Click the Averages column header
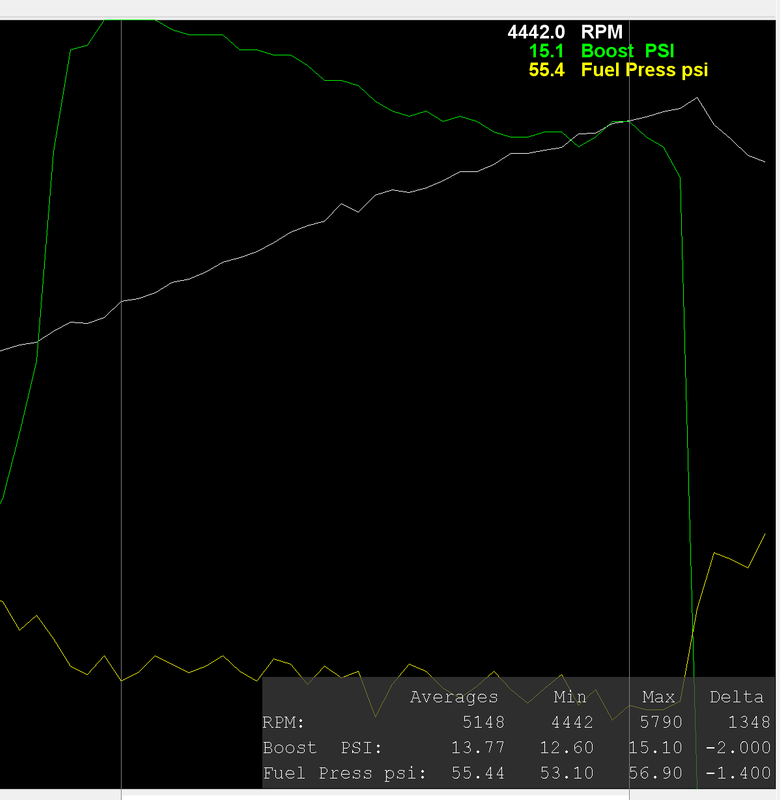This screenshot has width=780, height=800. point(454,697)
